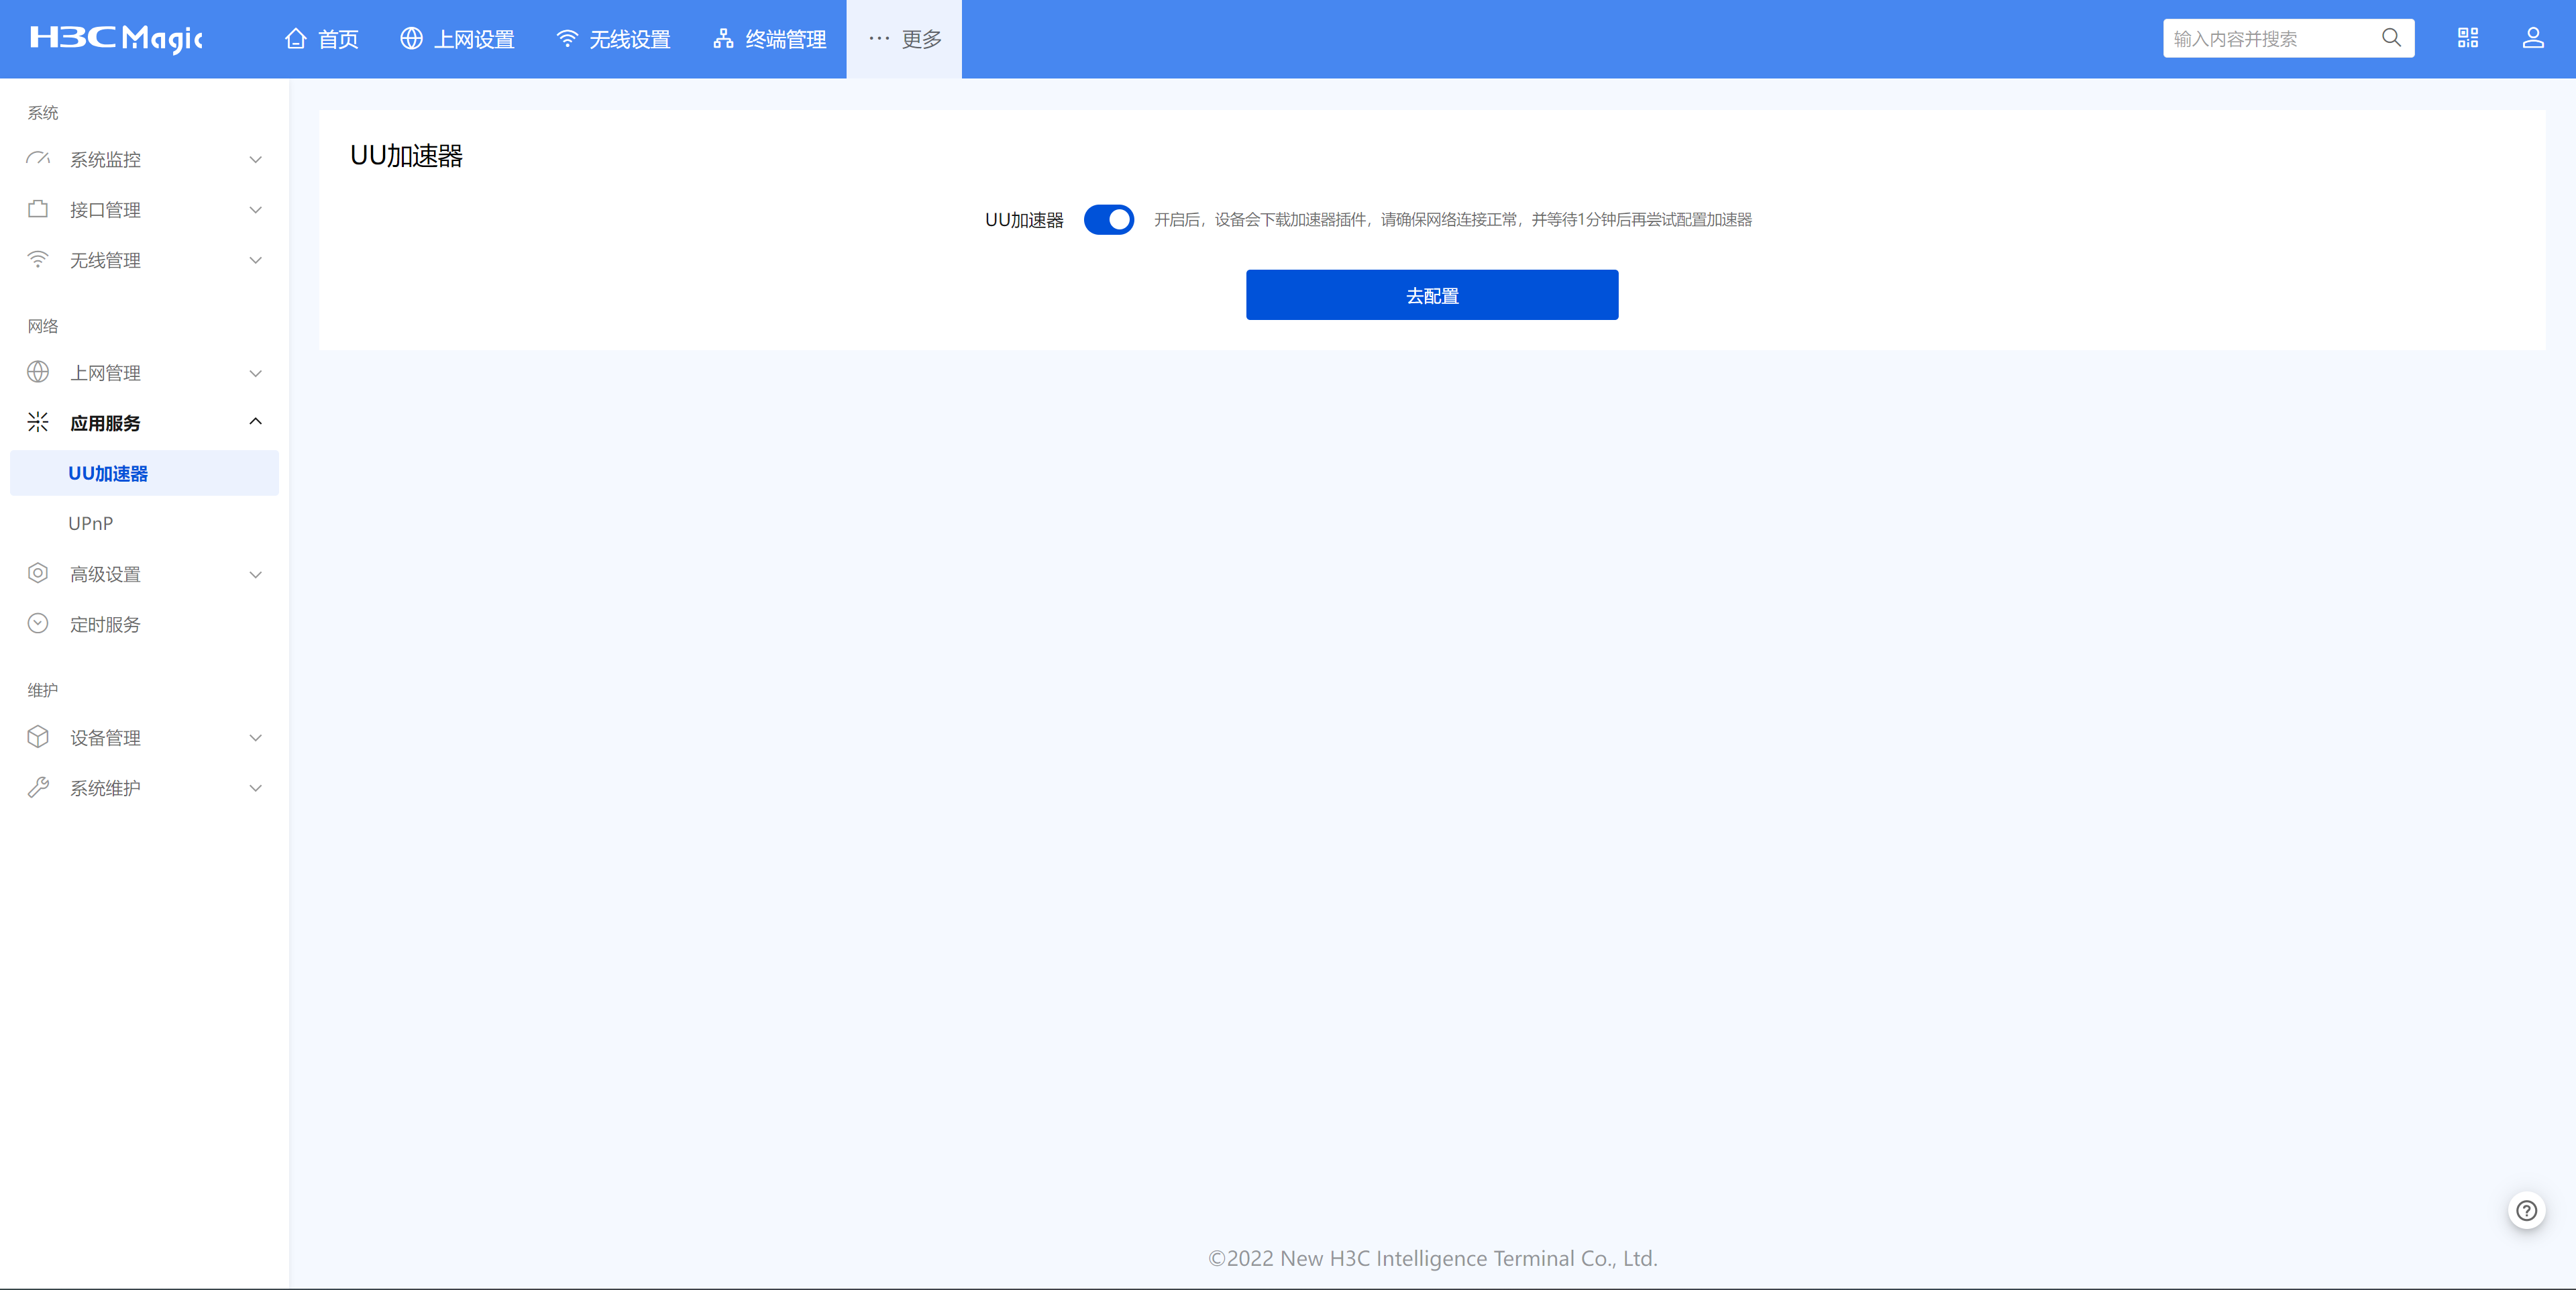Click the Wi-Fi icon for 无线管理
This screenshot has width=2576, height=1290.
click(38, 259)
